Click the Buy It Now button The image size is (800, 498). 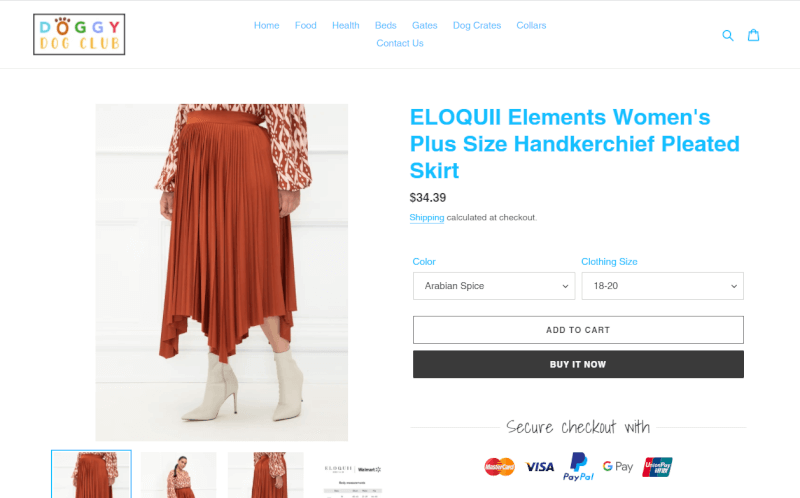[x=578, y=364]
